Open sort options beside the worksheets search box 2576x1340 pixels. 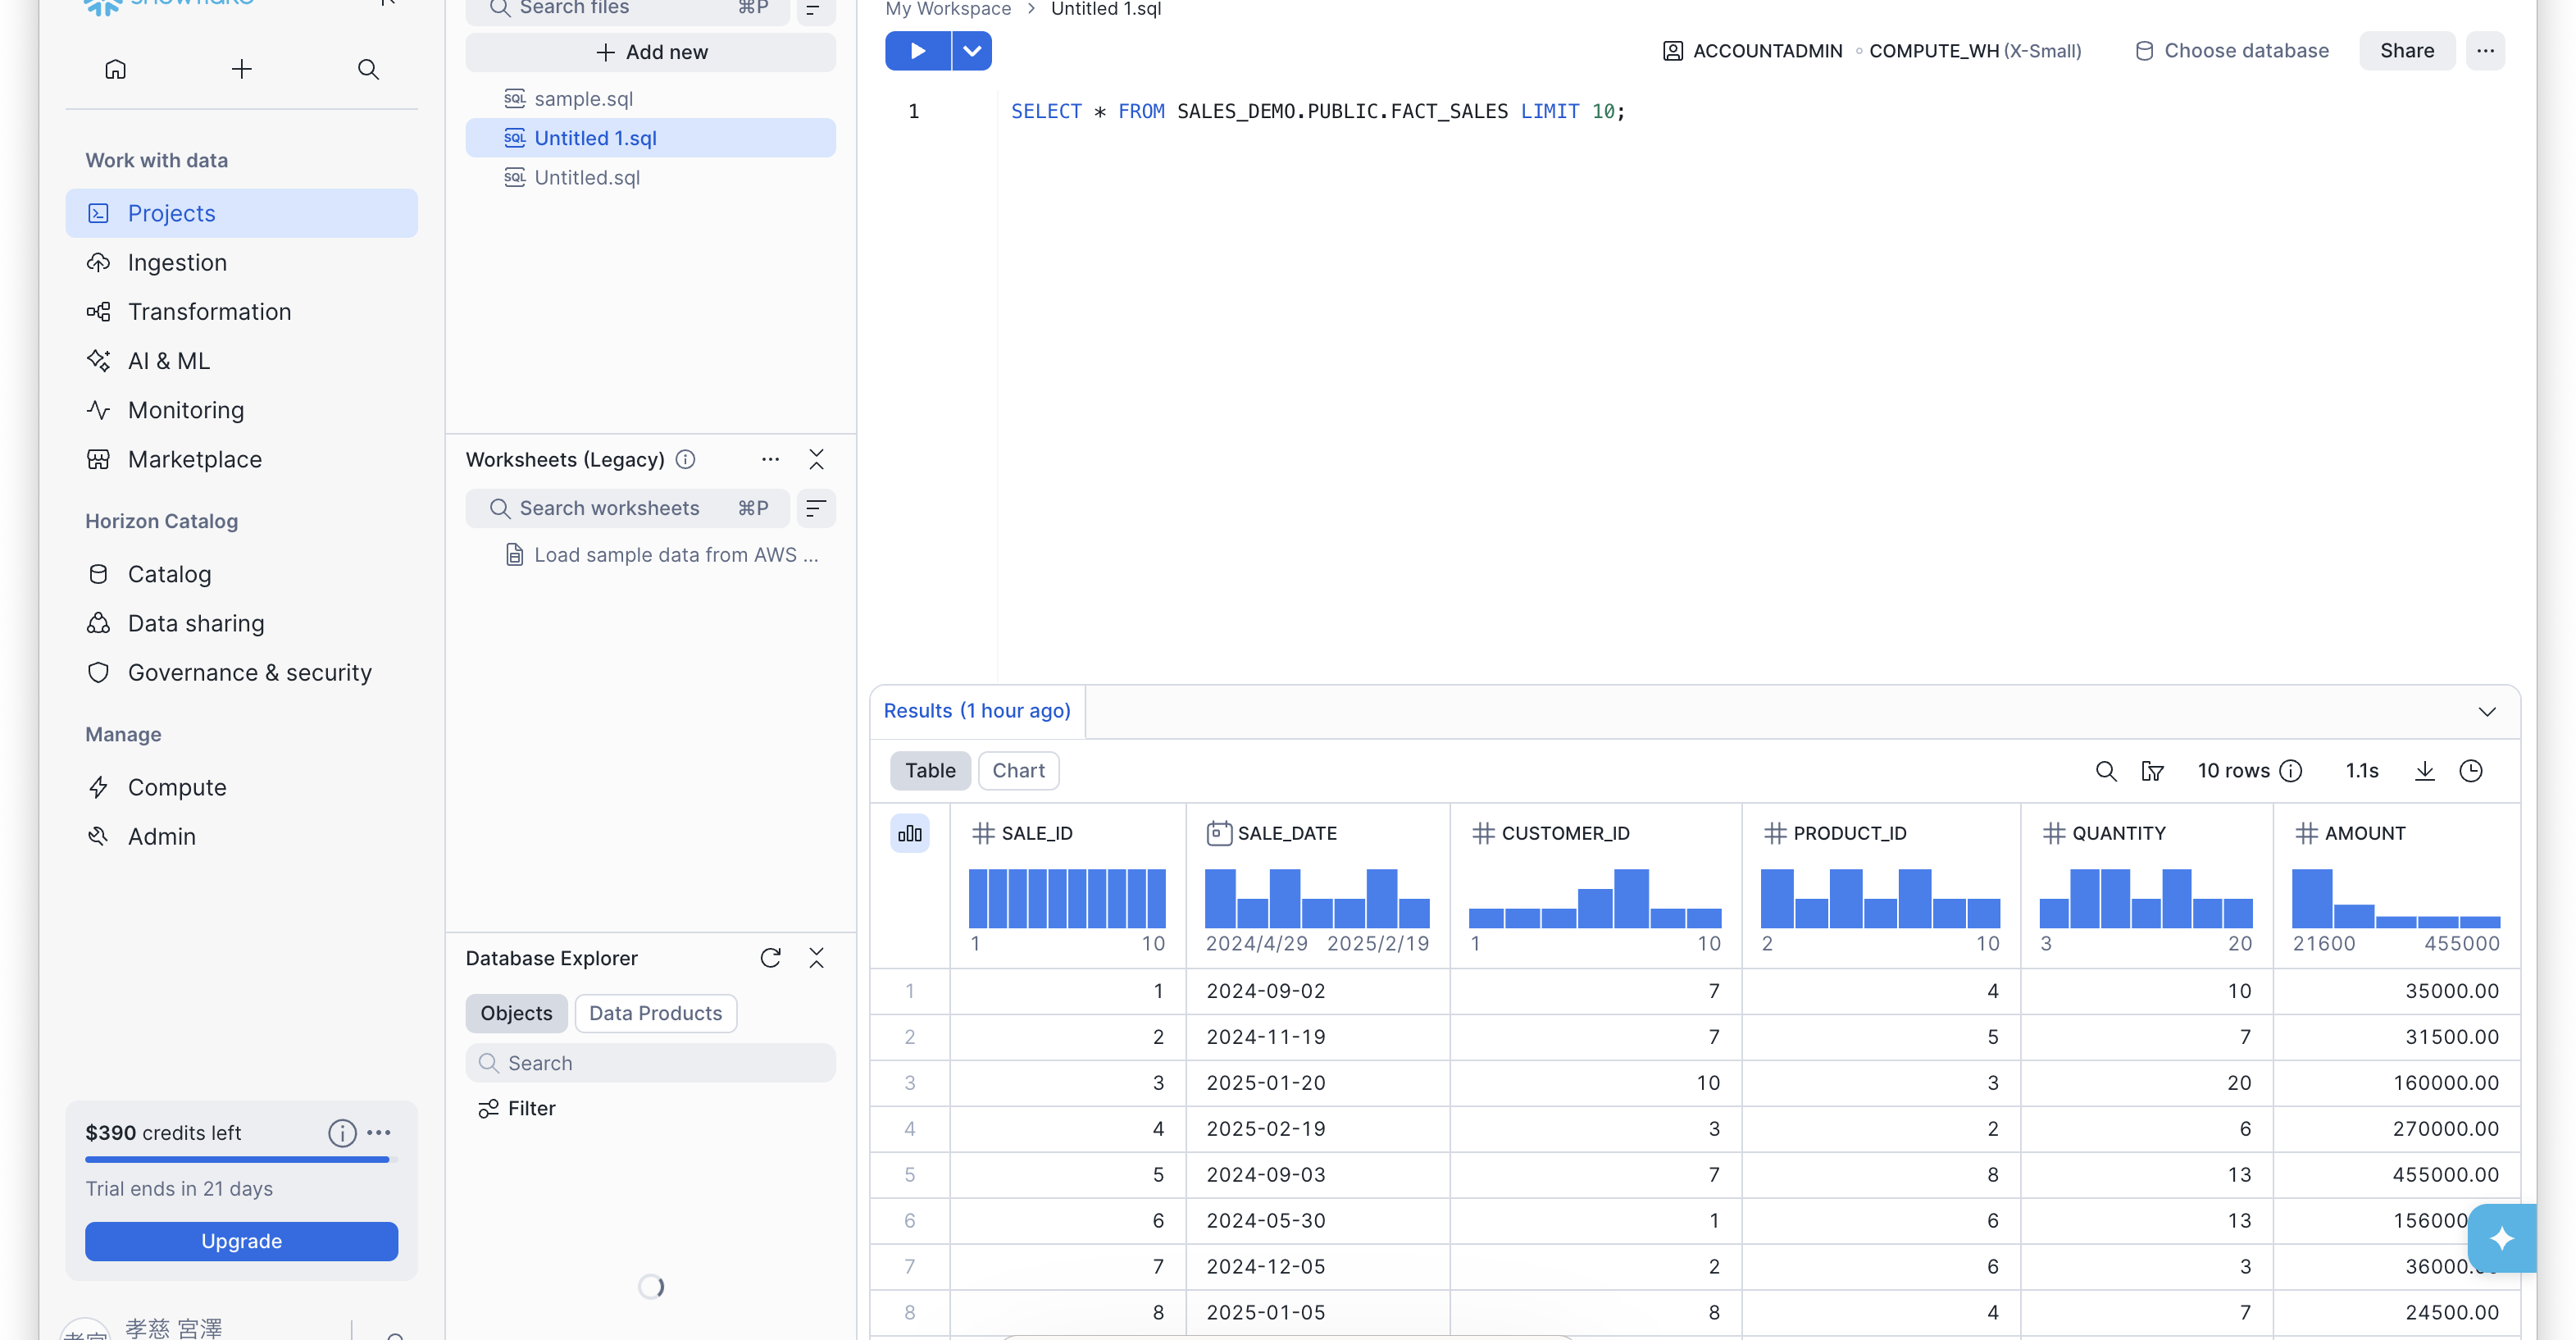point(816,508)
